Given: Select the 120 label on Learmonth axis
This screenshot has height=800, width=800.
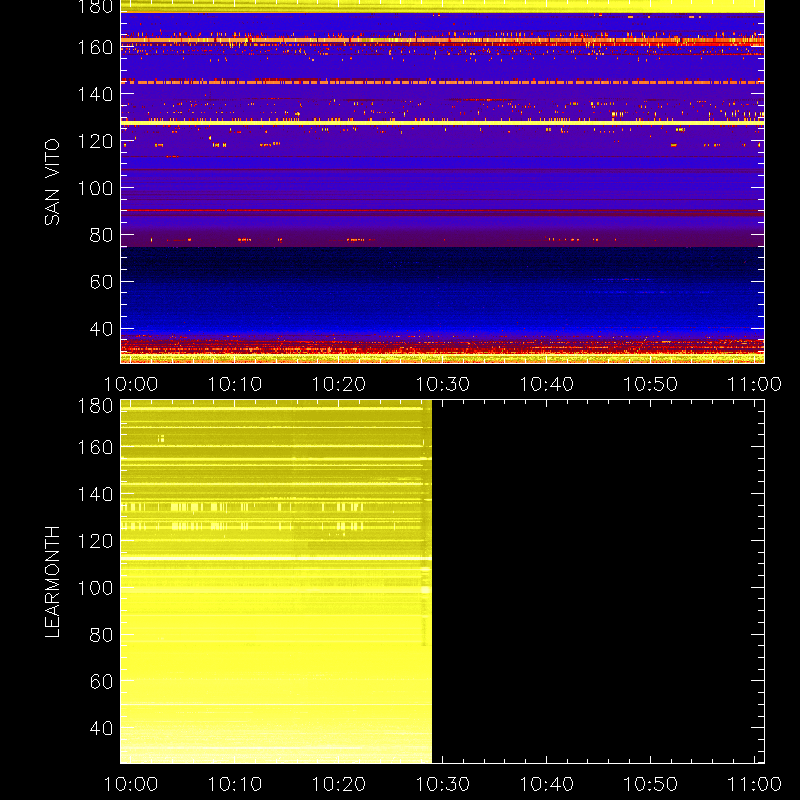Looking at the screenshot, I should coord(95,541).
